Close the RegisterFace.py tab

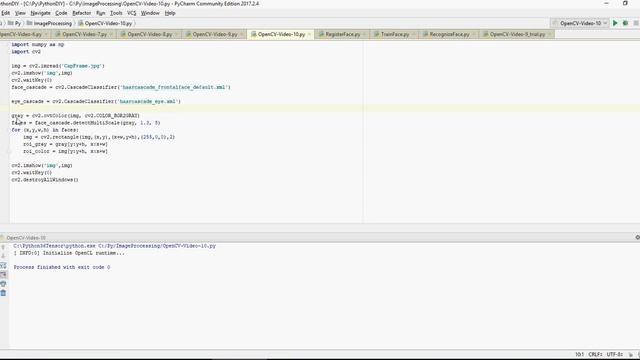[364, 35]
